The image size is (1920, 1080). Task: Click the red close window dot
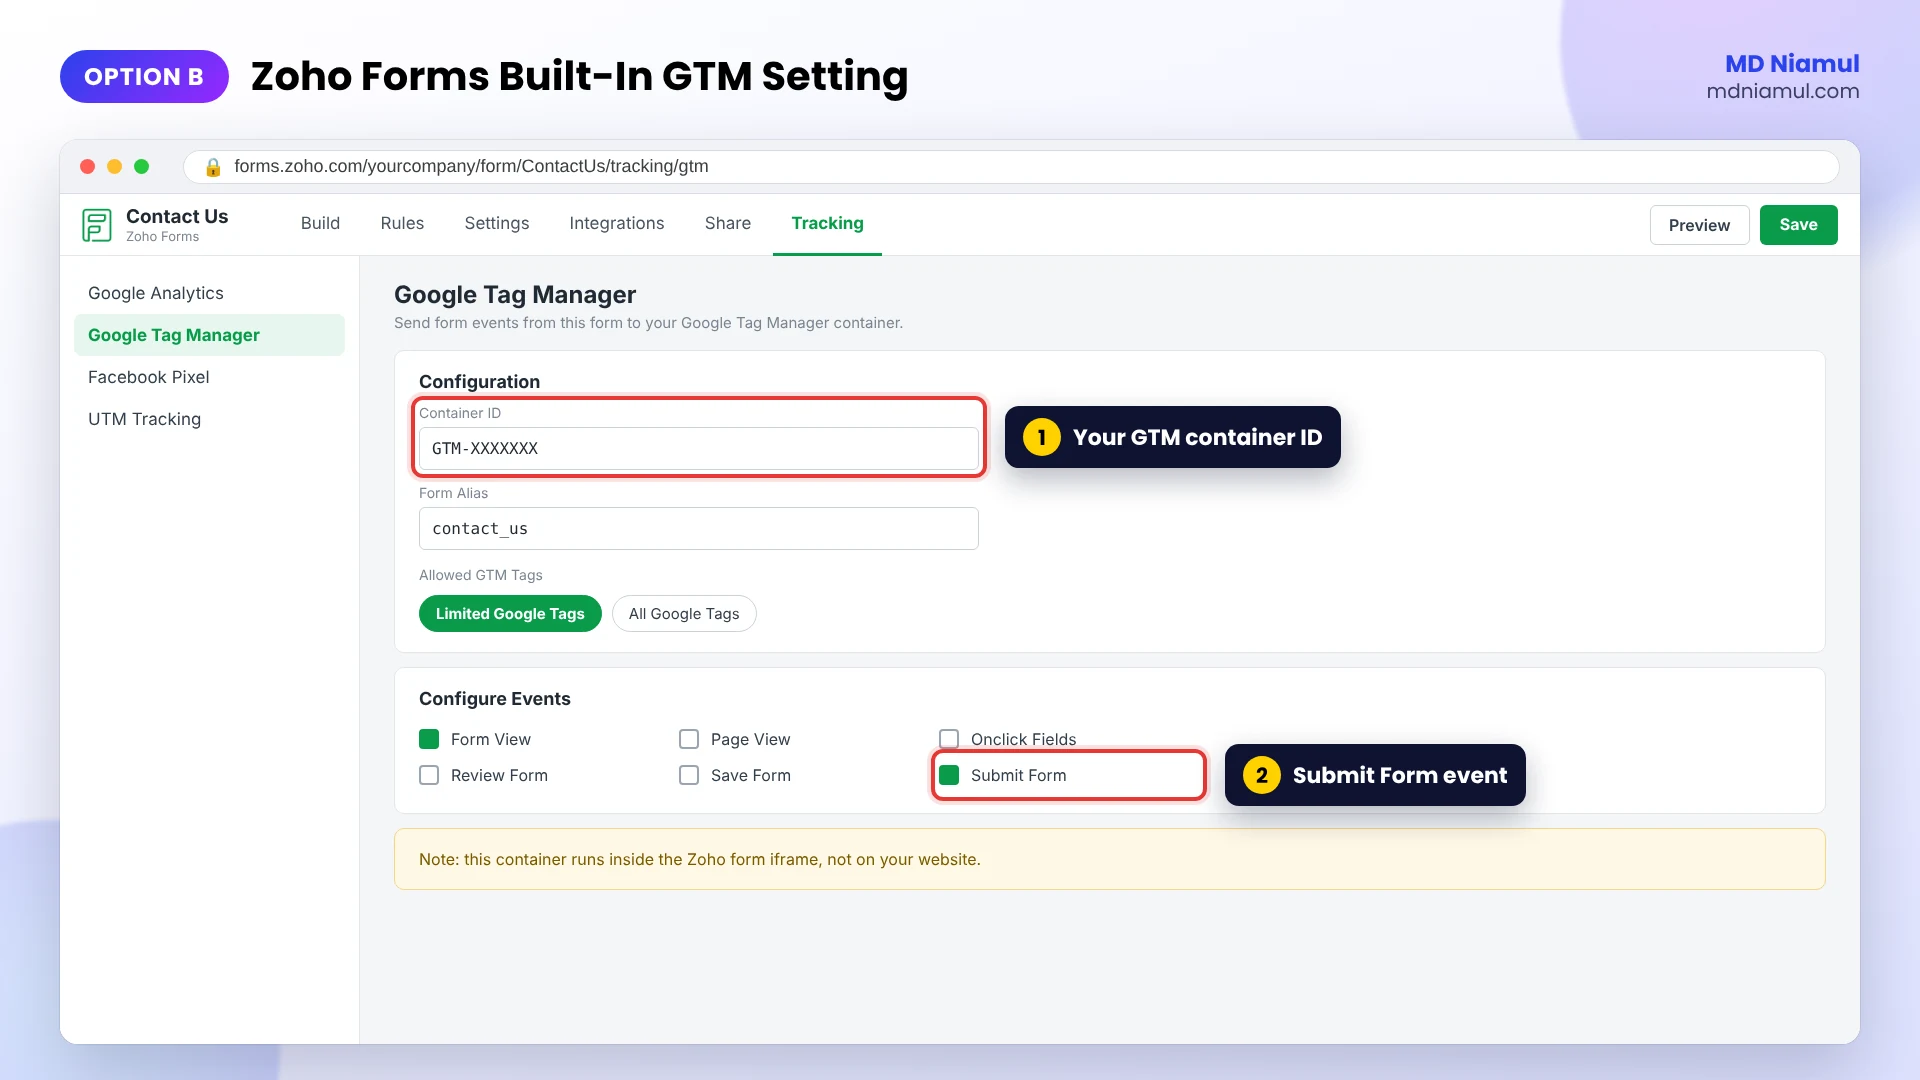[x=88, y=167]
